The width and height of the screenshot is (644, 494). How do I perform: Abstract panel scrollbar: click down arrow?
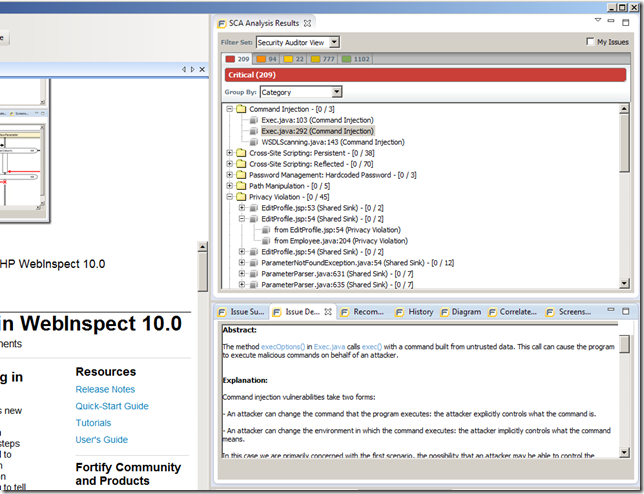click(x=624, y=453)
